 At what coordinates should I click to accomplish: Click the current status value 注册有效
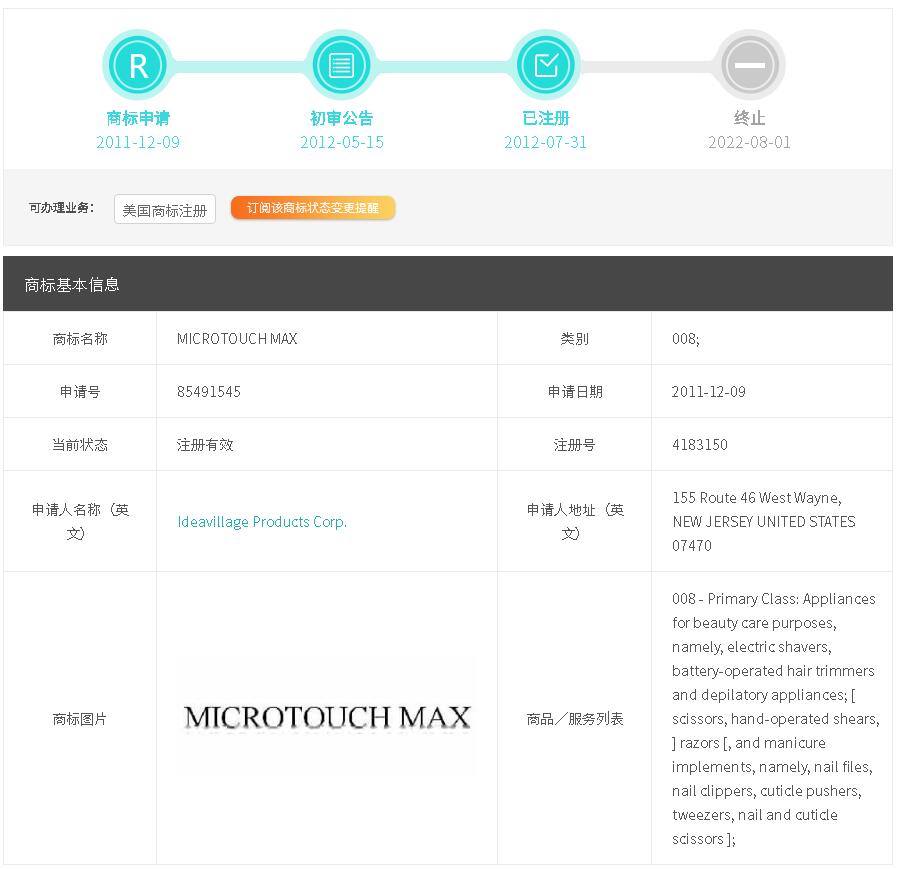click(x=205, y=445)
